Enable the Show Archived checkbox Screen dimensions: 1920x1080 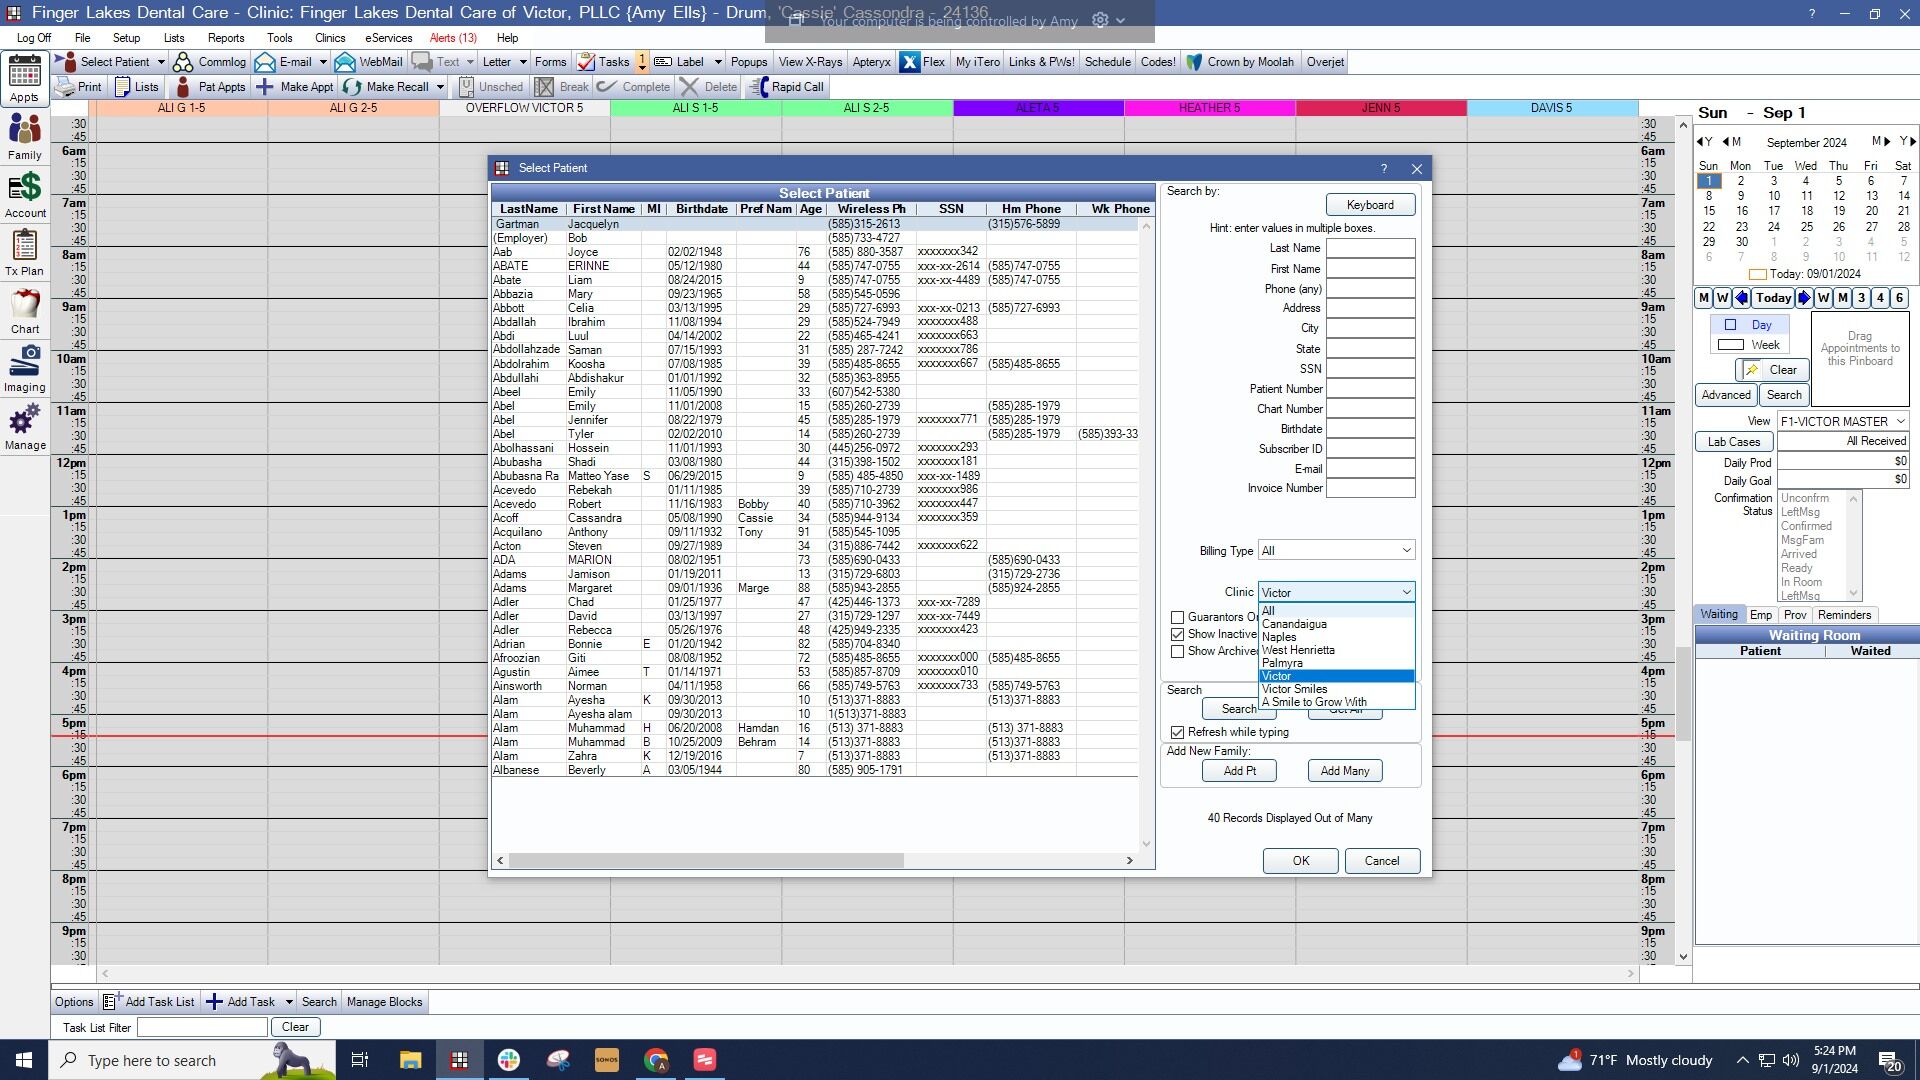click(1178, 652)
